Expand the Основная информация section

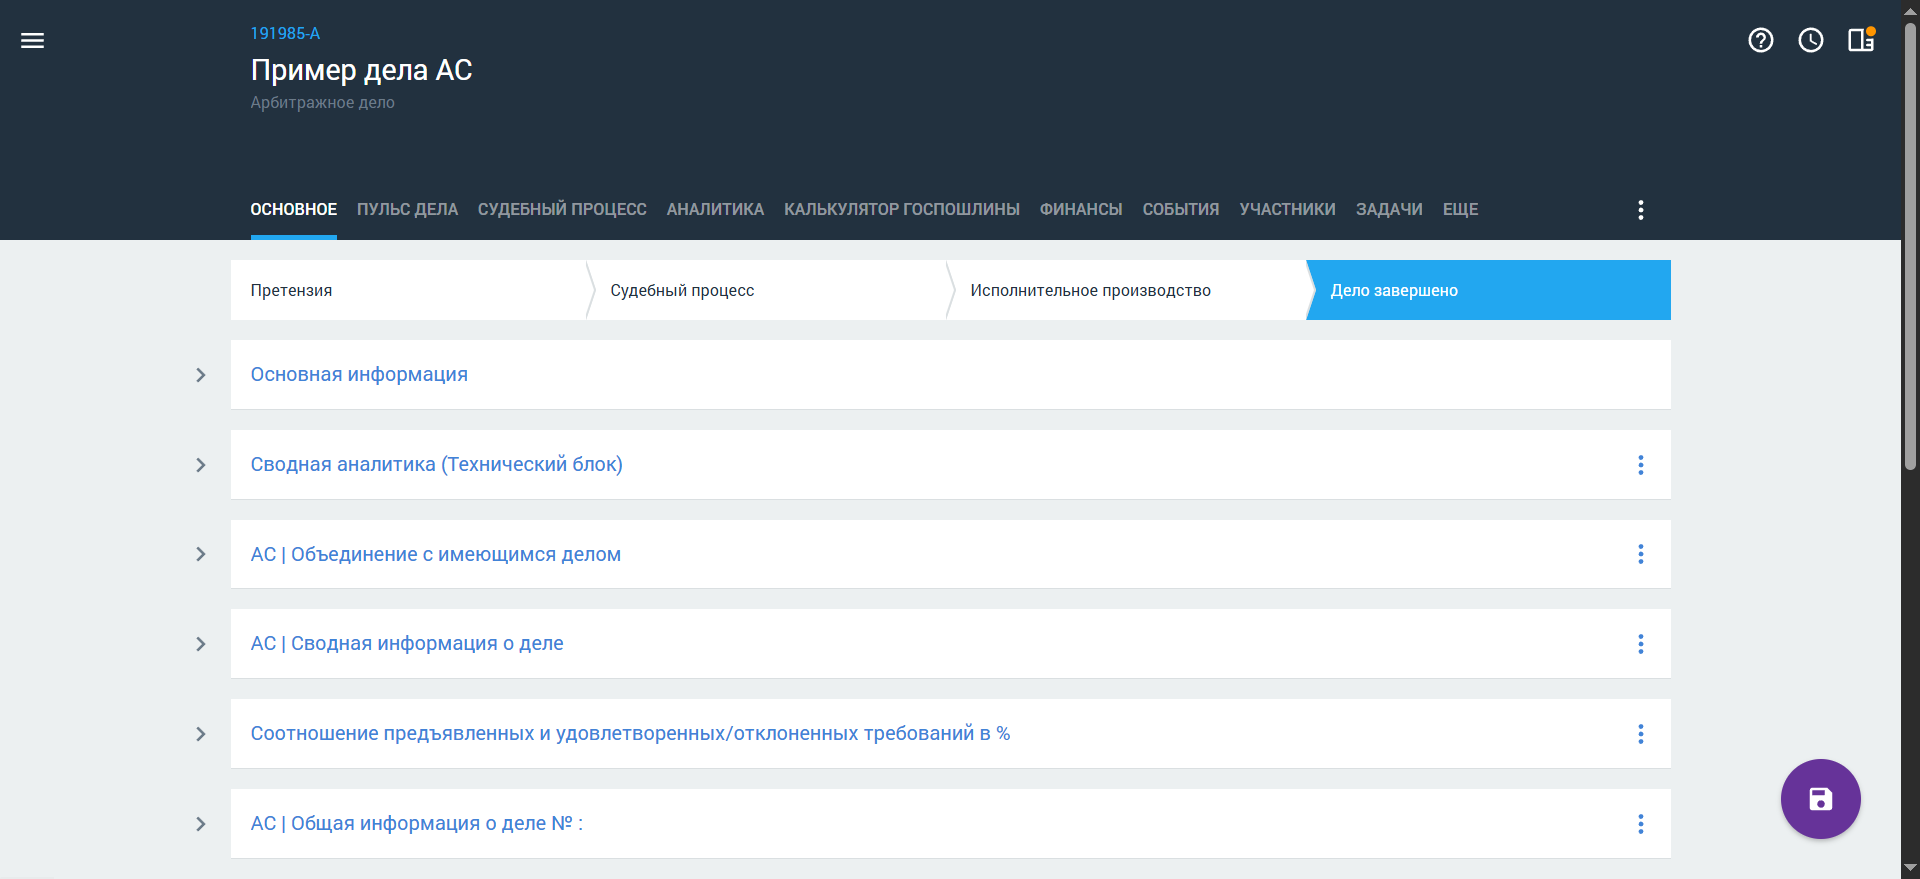201,375
